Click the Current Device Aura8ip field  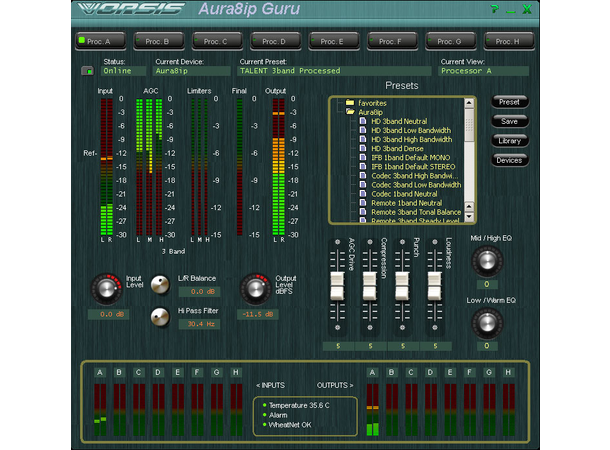[192, 71]
